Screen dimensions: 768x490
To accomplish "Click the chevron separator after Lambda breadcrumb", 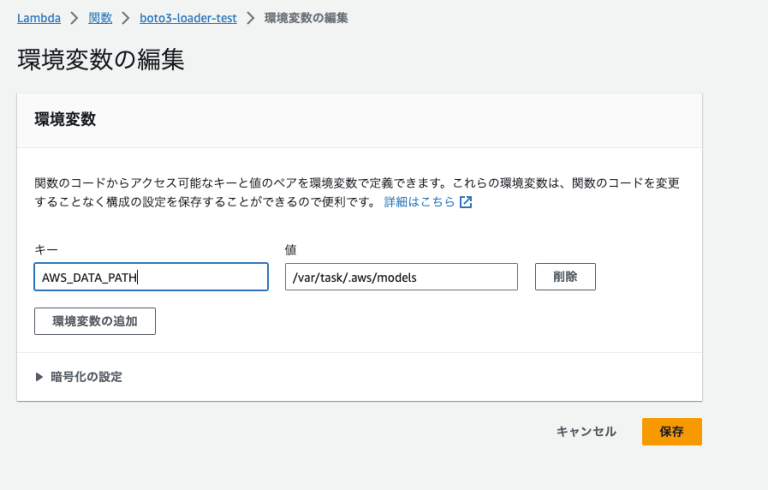I will click(x=74, y=19).
